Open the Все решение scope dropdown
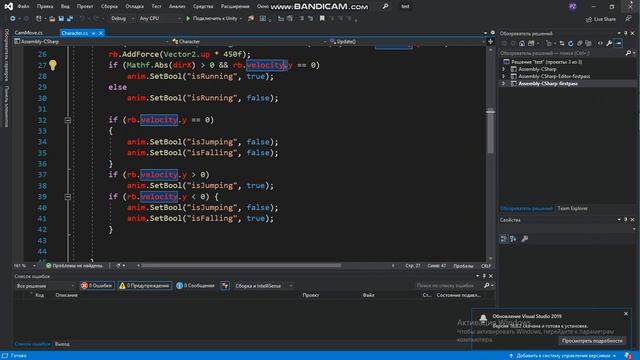 tap(45, 286)
